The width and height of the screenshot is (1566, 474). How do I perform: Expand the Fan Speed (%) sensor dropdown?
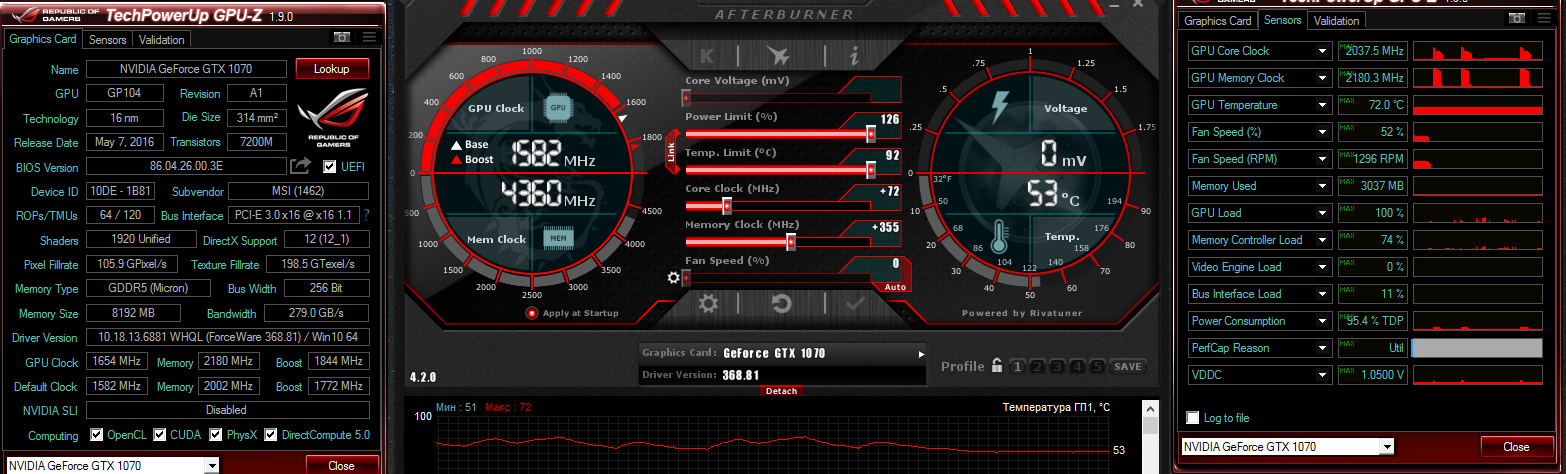point(1323,132)
